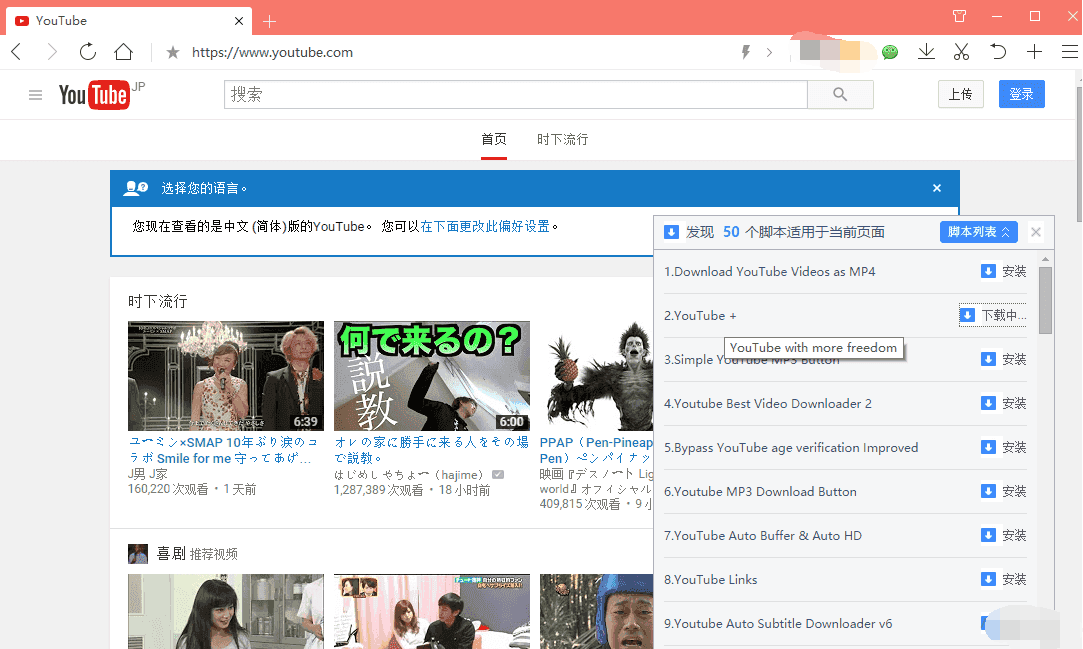
Task: Click the undo closed tab icon
Action: (x=997, y=52)
